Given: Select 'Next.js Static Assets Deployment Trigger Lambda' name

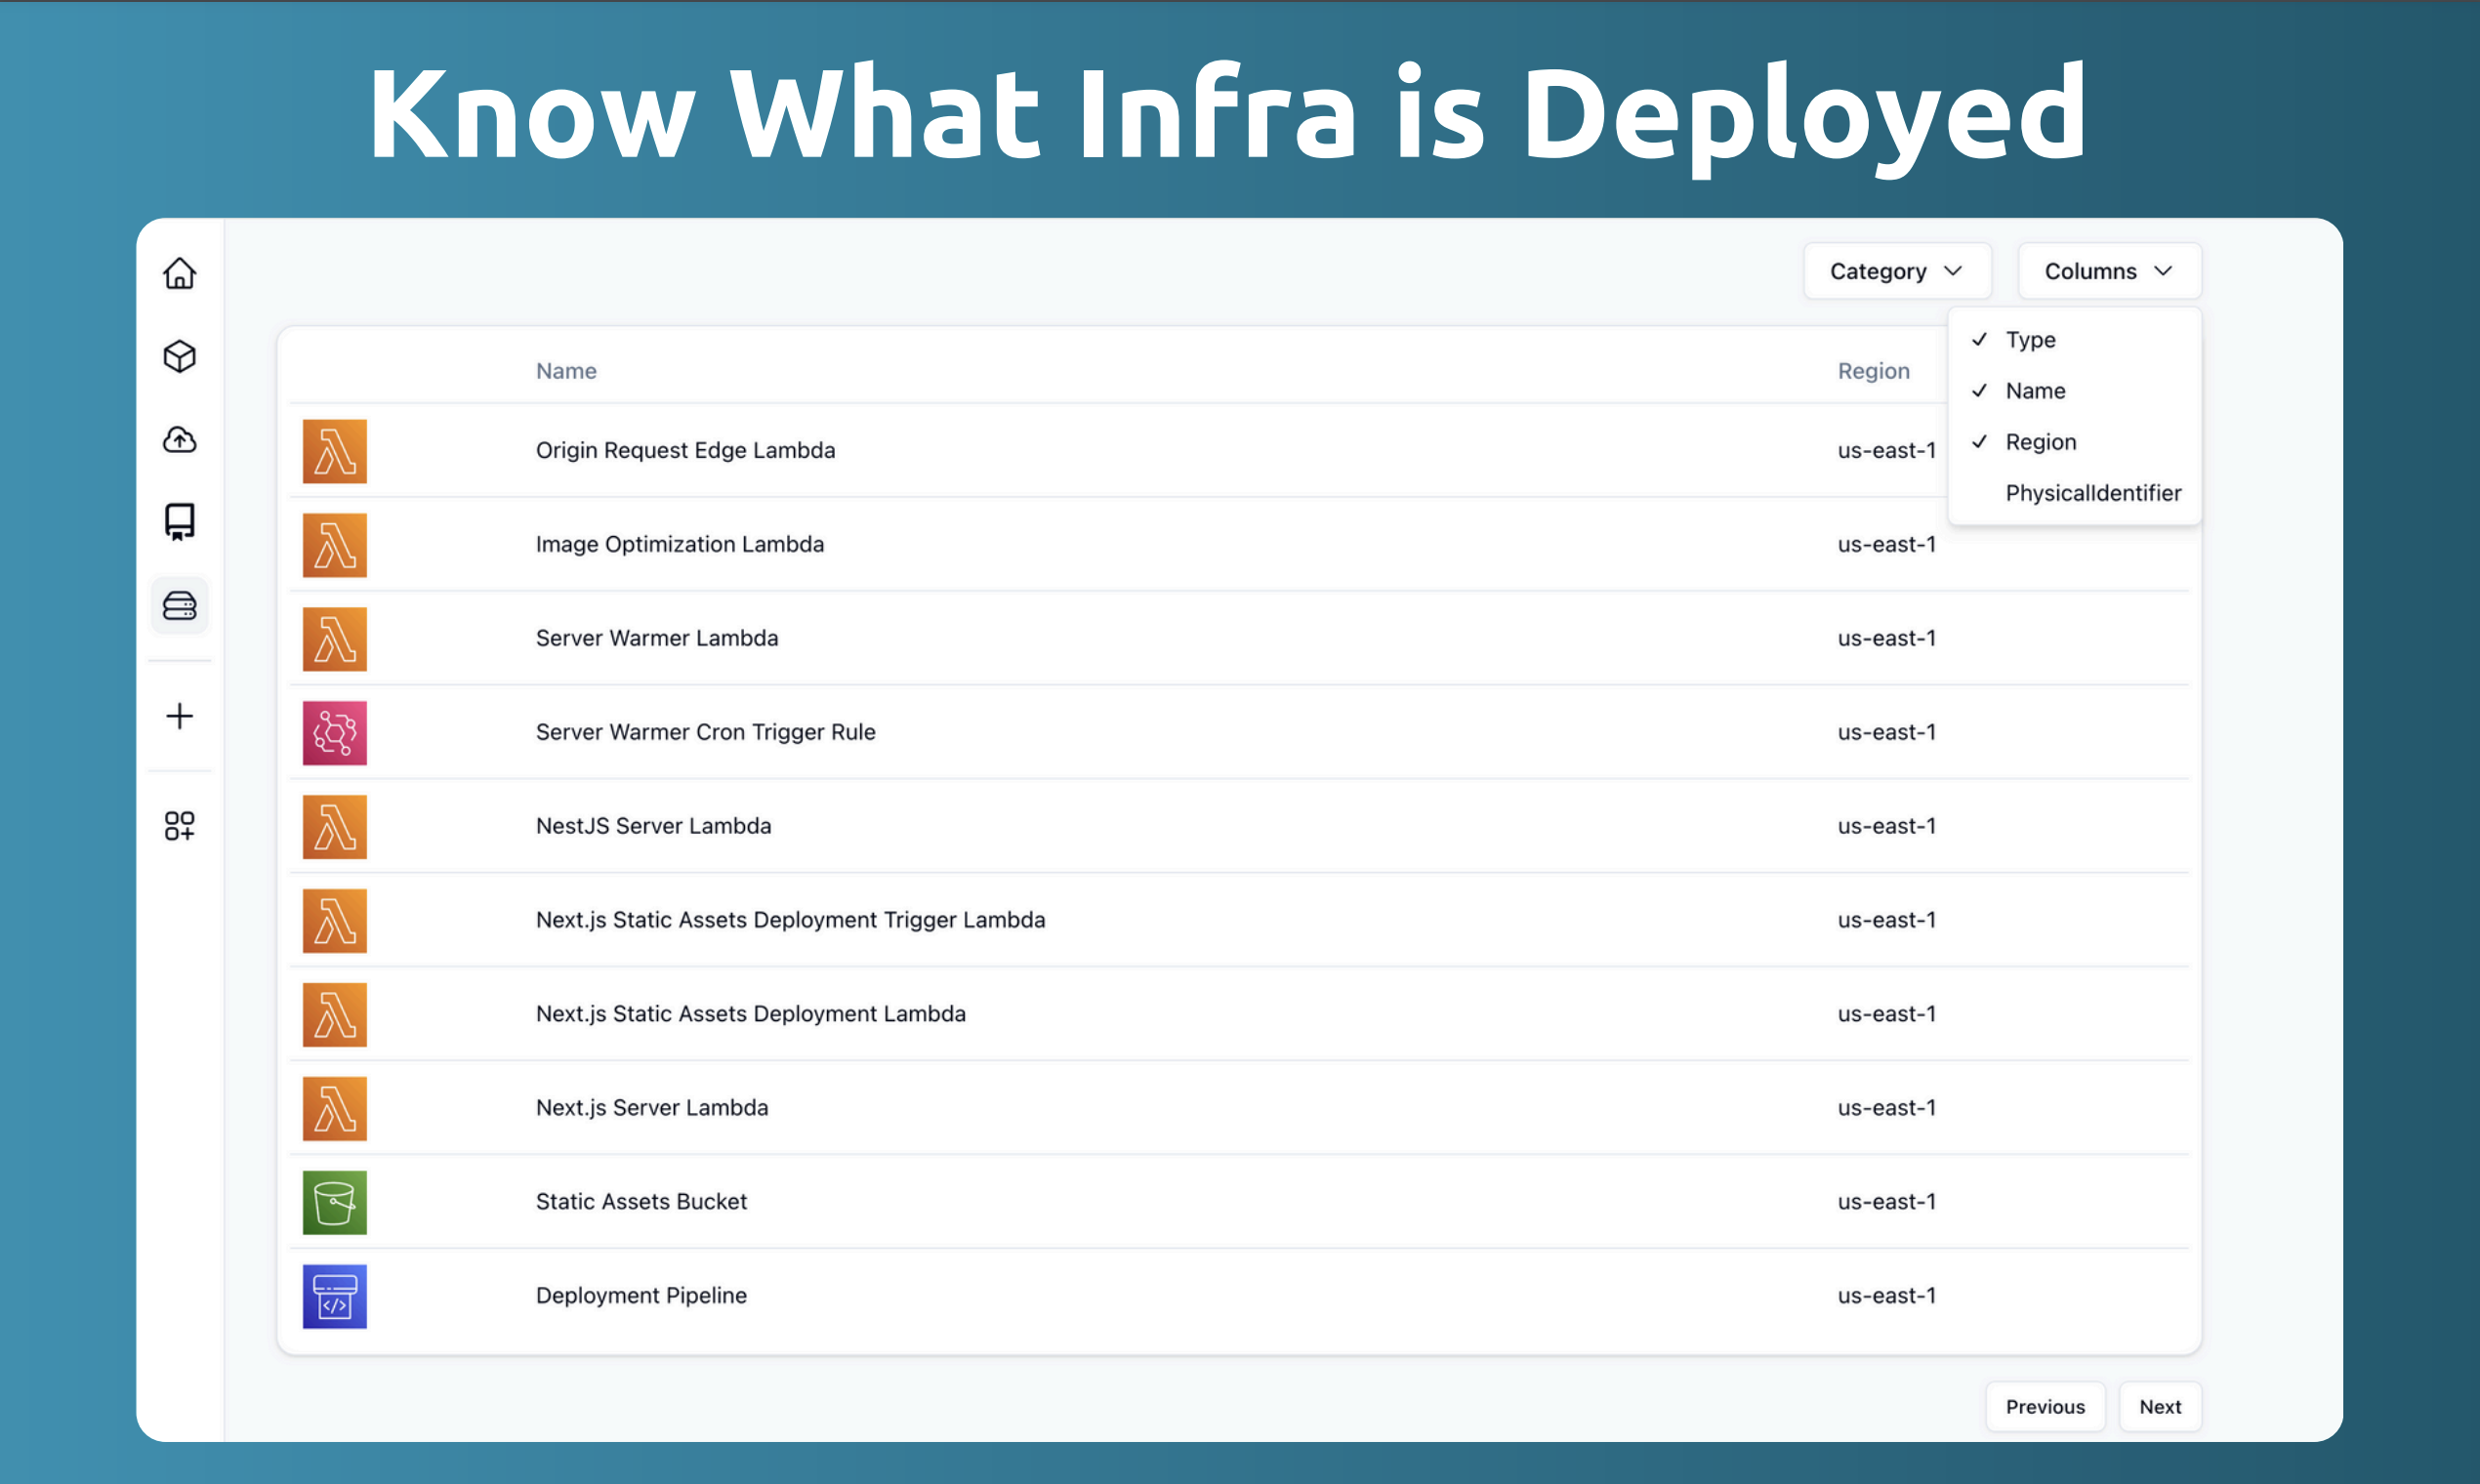Looking at the screenshot, I should tap(791, 921).
